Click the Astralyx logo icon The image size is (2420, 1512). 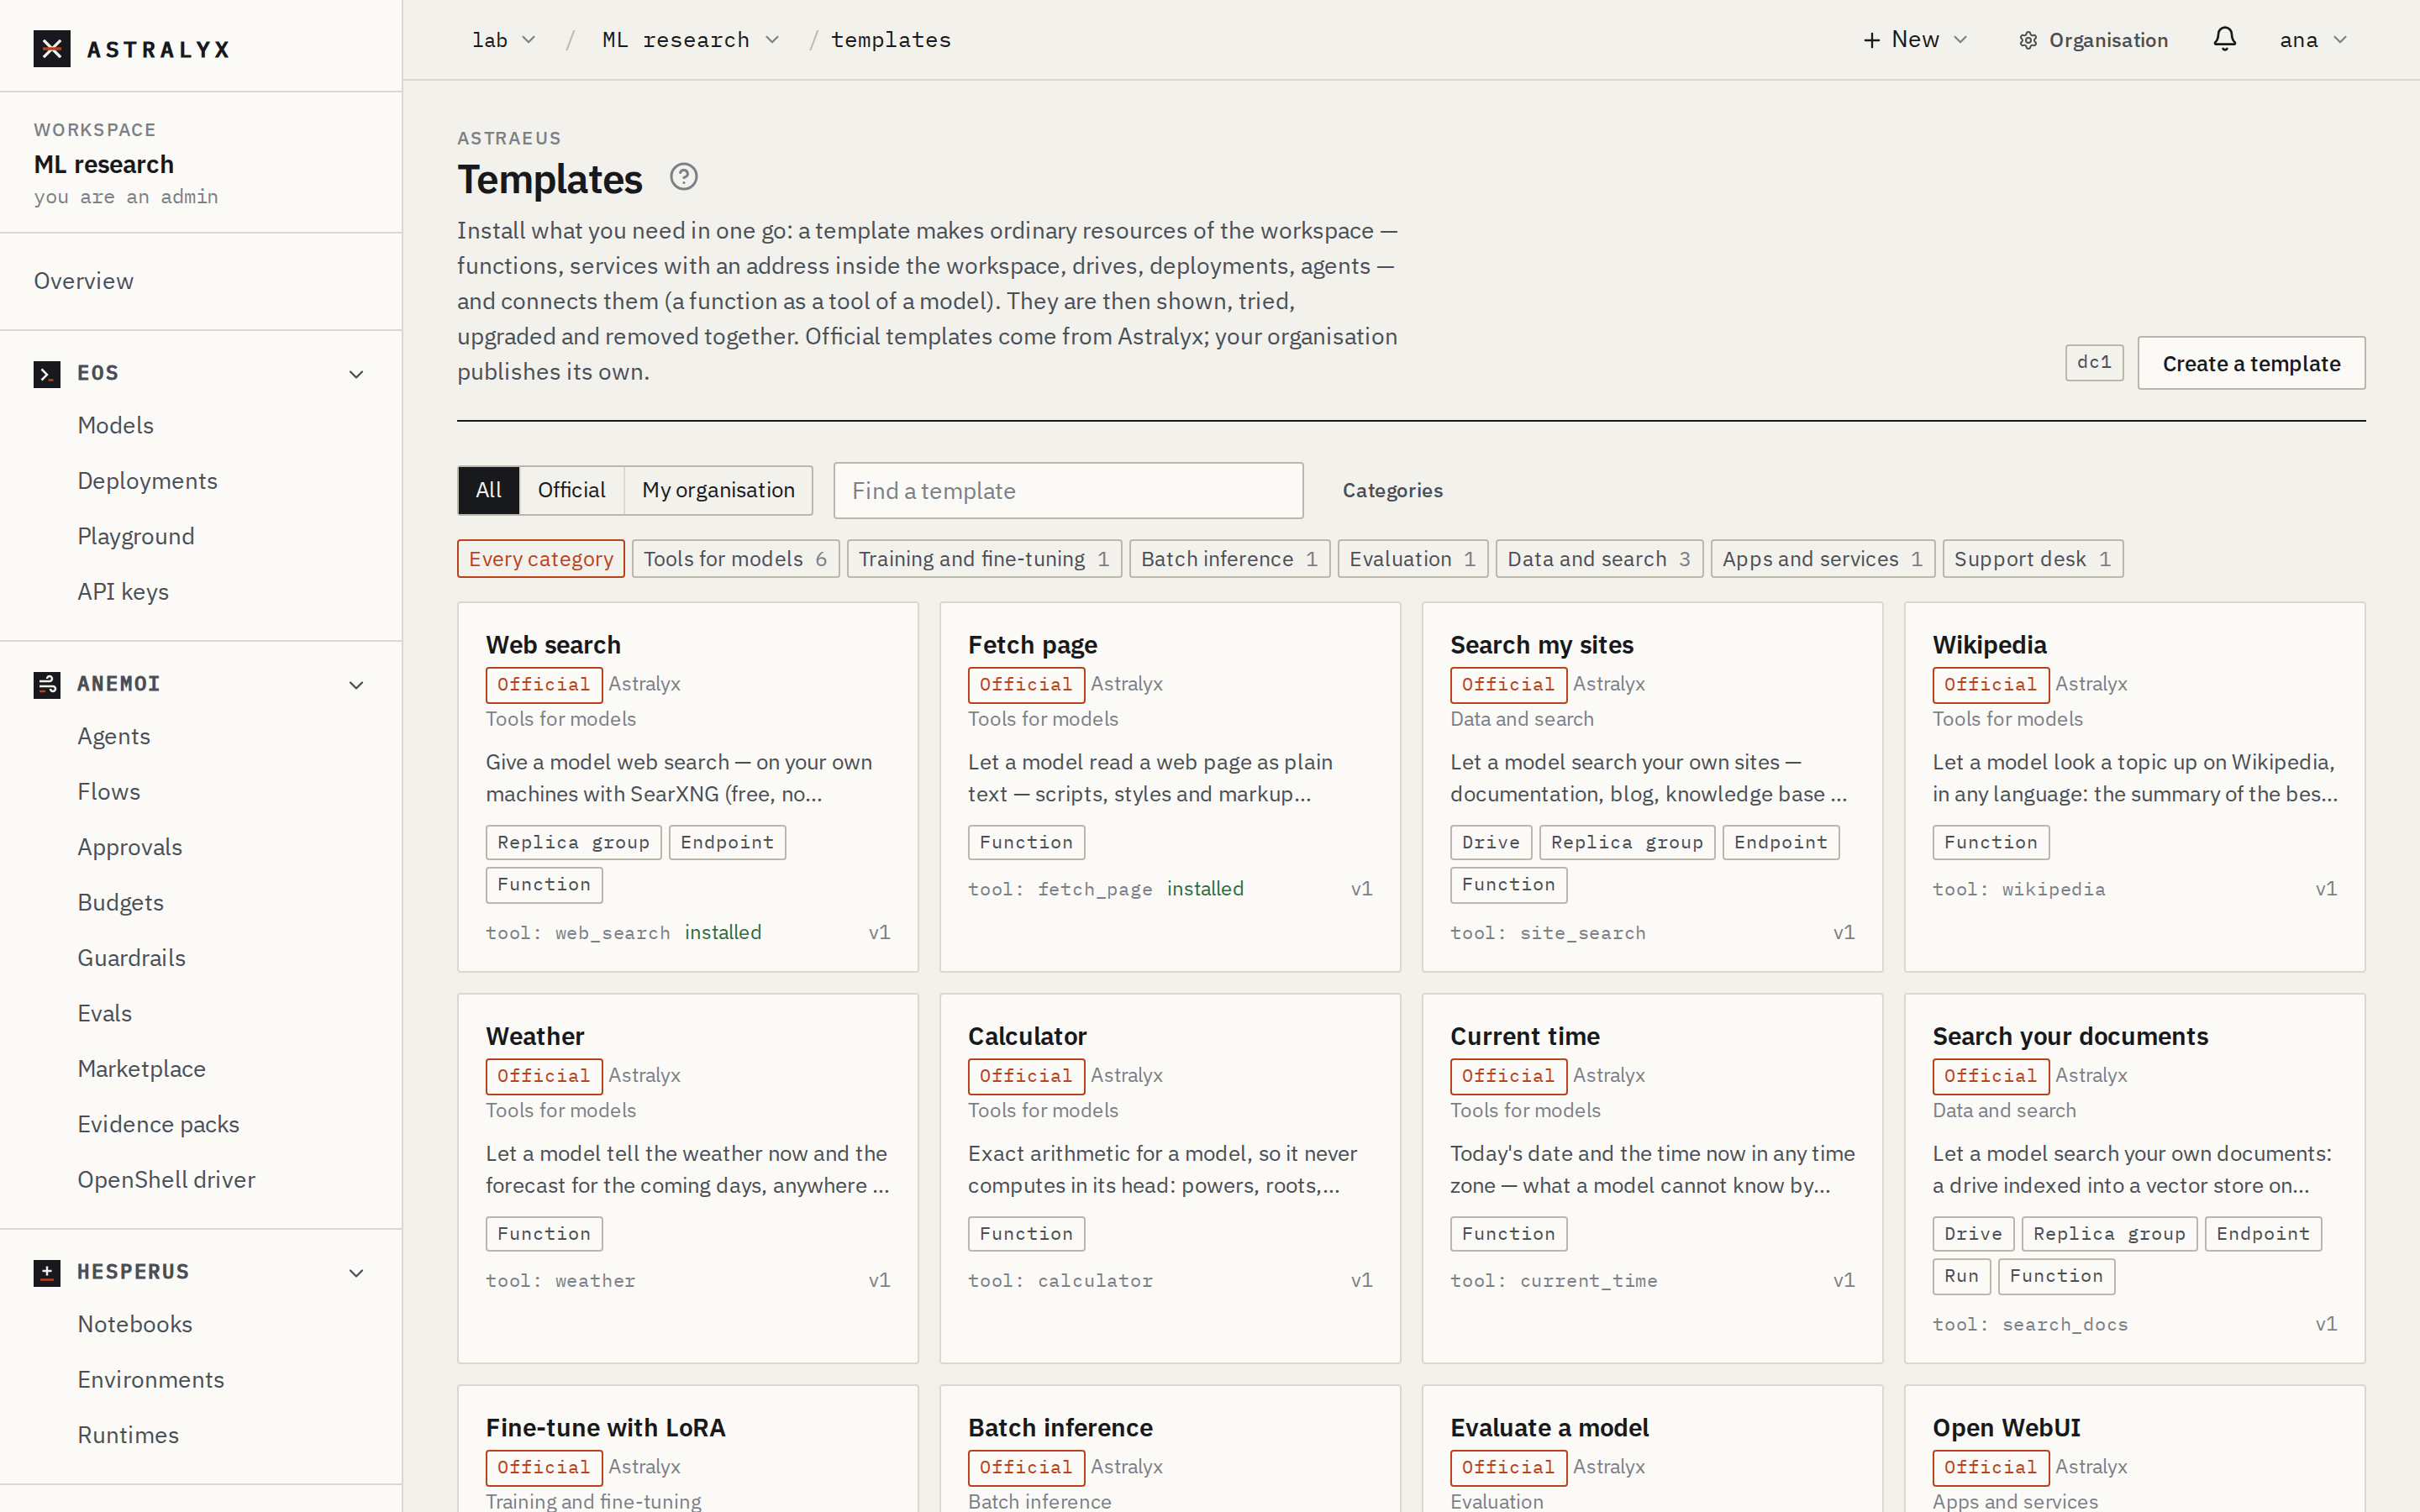point(52,48)
